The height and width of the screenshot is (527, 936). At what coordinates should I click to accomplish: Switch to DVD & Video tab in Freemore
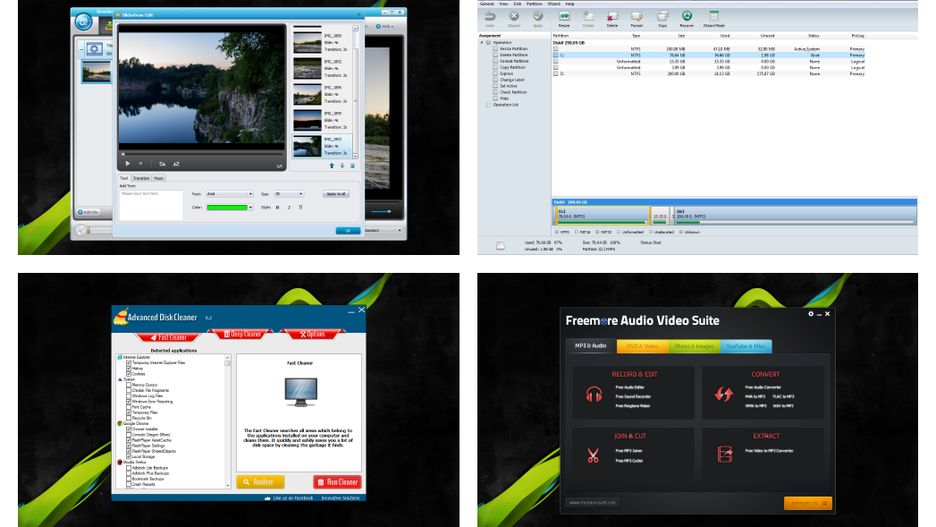(x=642, y=346)
